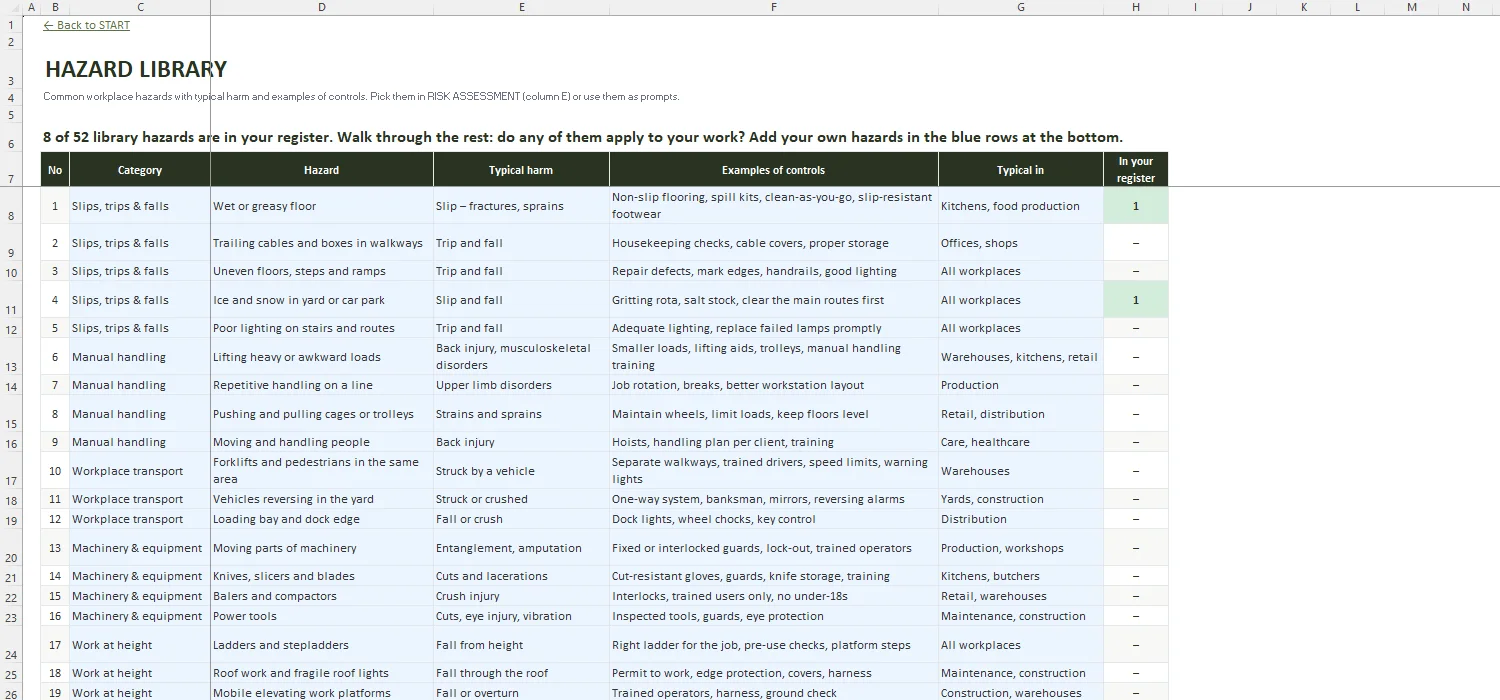Select Repetitive handling on a line cell
Image resolution: width=1500 pixels, height=700 pixels.
[x=322, y=385]
